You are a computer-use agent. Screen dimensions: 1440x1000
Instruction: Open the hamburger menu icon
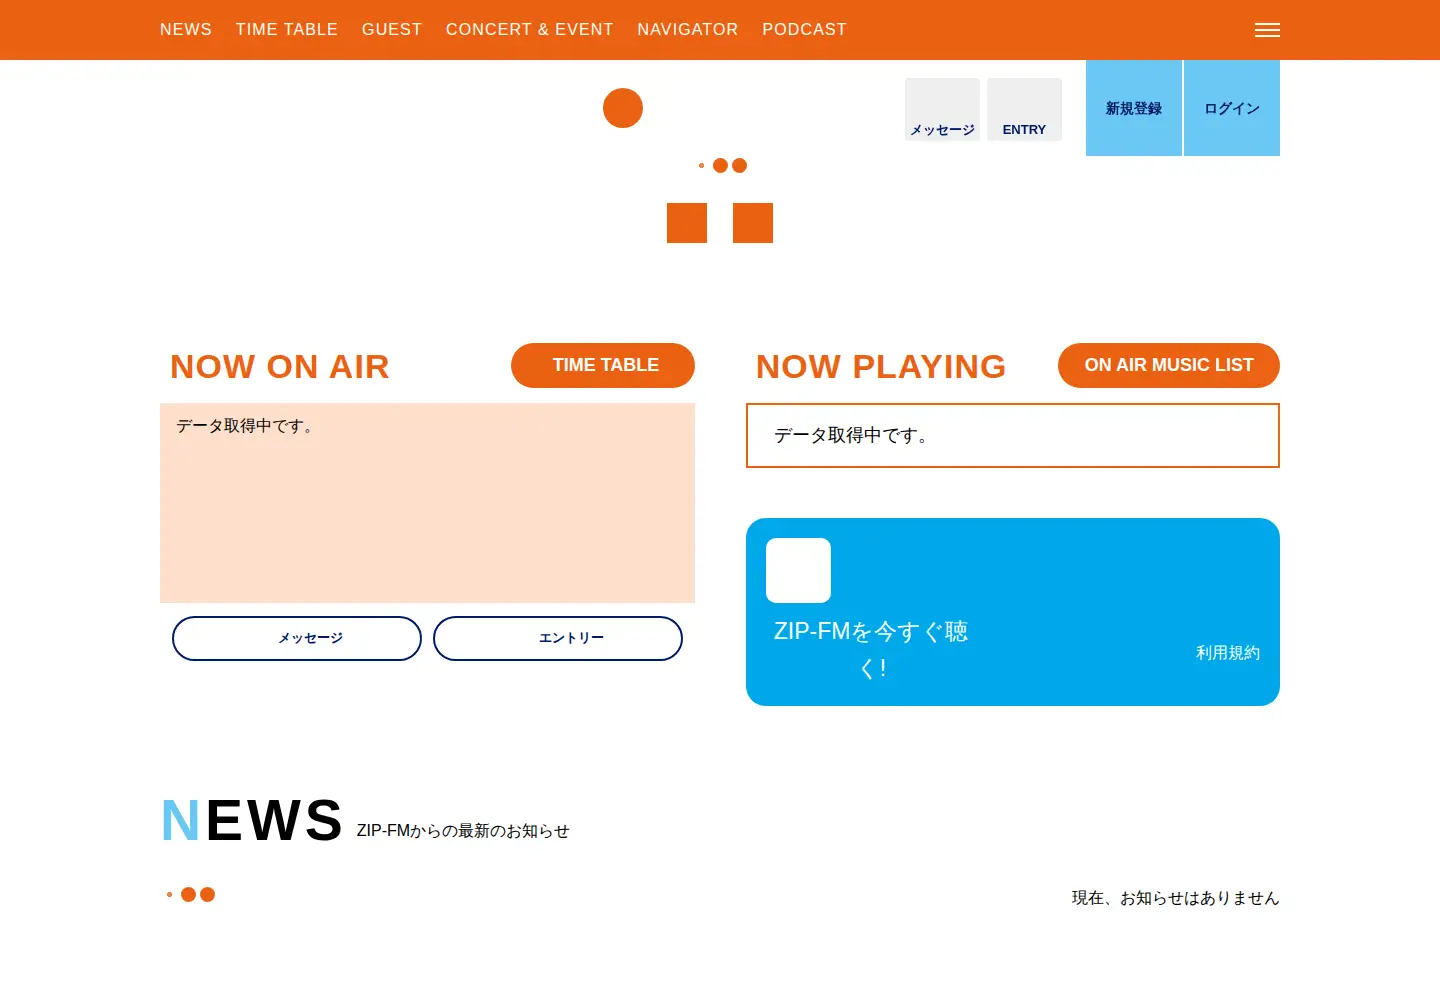[1267, 30]
